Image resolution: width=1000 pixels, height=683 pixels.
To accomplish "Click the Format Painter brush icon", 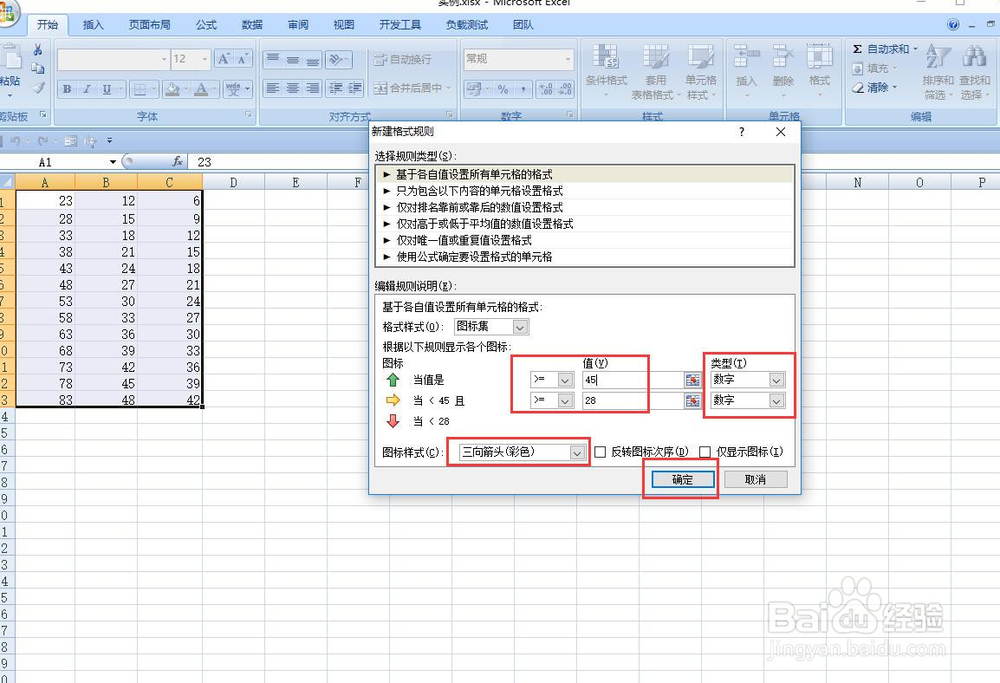I will [38, 88].
